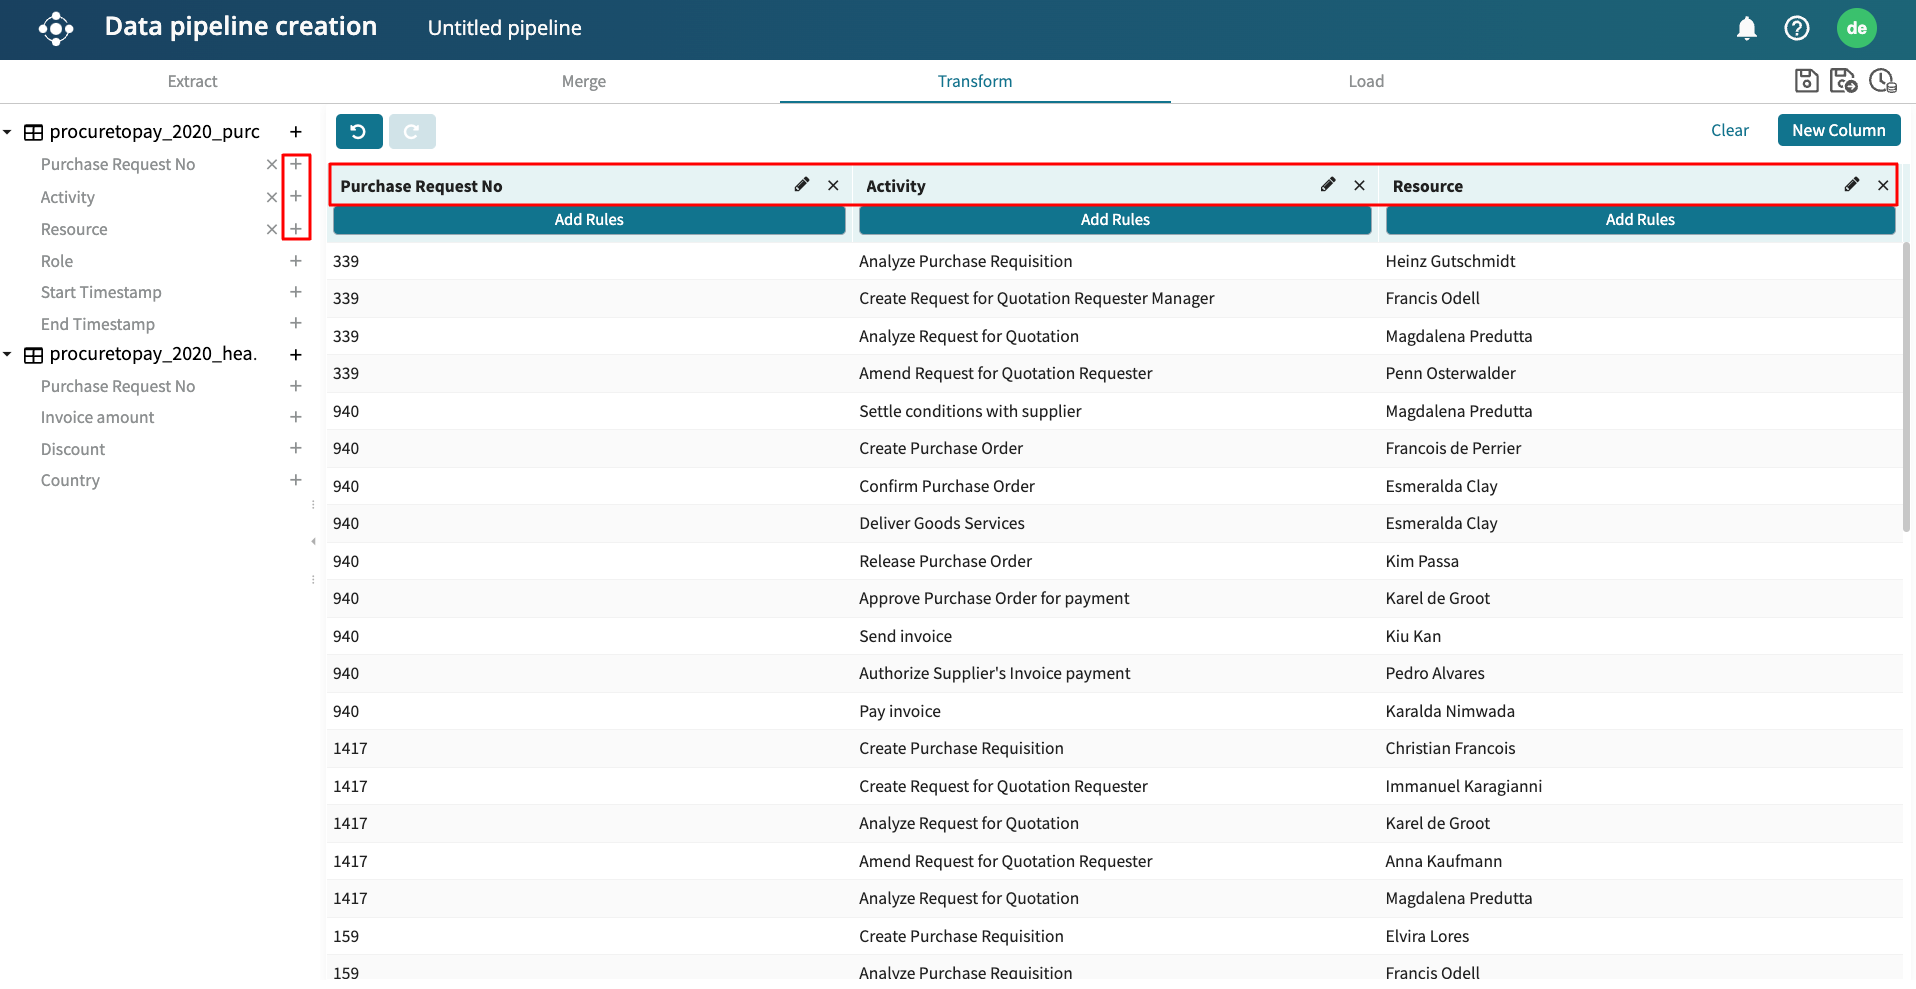Collapse the left panel with arrow handle

pos(313,542)
